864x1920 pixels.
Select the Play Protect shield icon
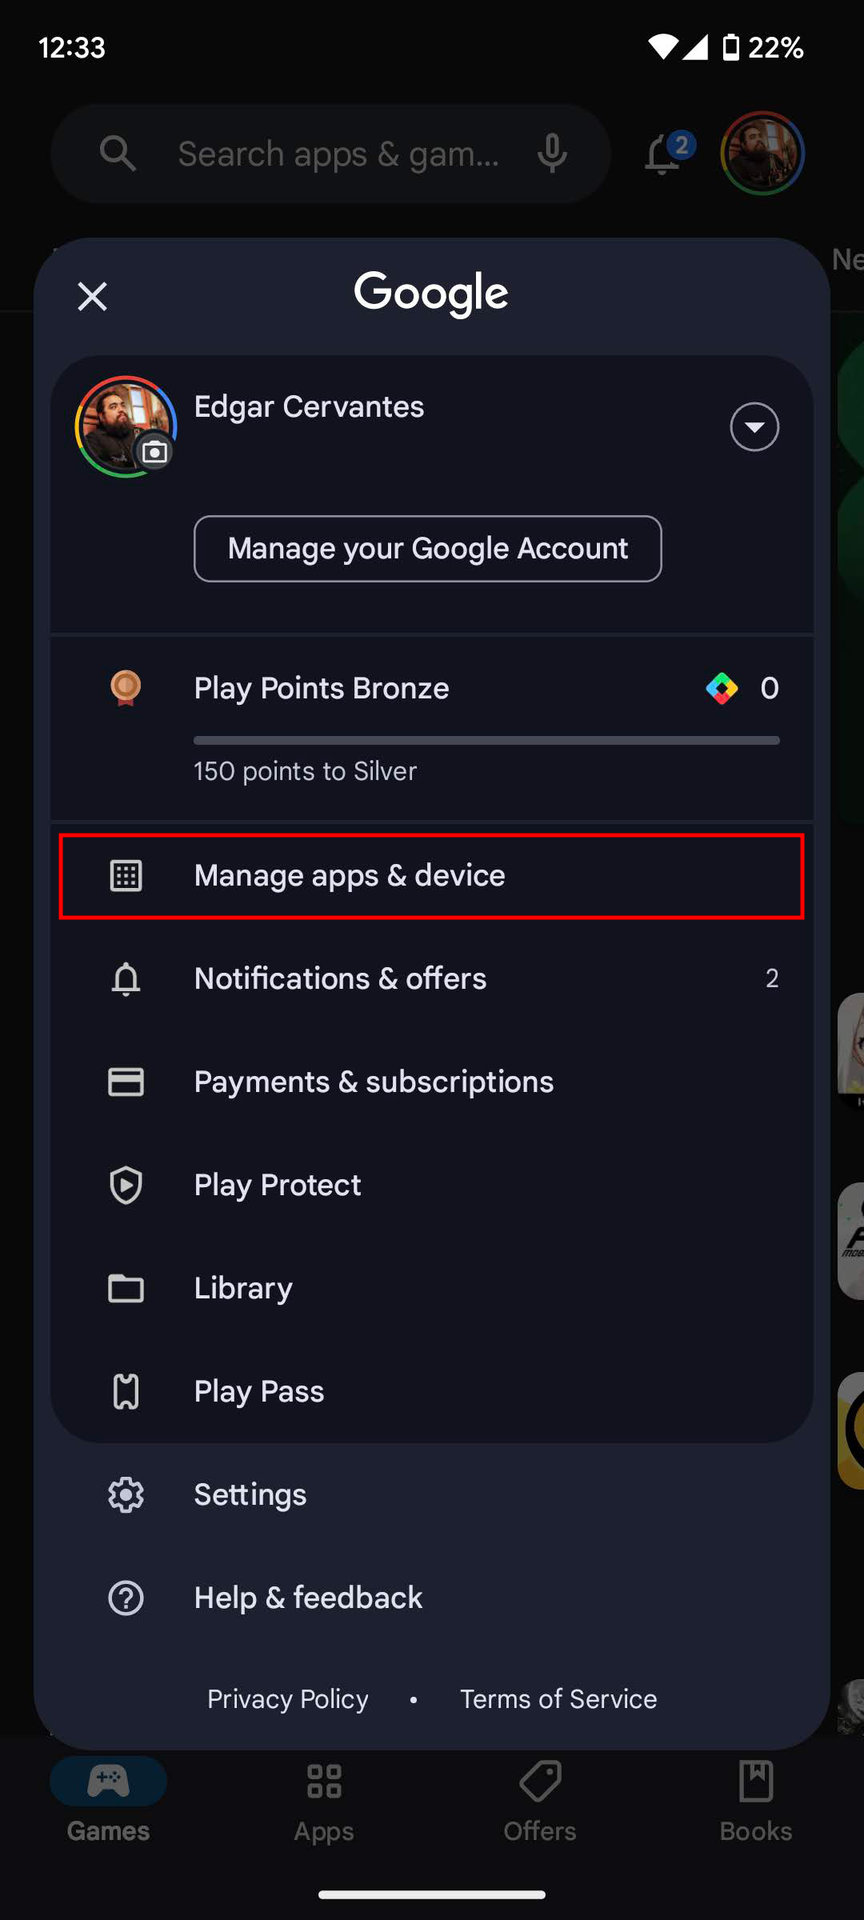point(126,1185)
